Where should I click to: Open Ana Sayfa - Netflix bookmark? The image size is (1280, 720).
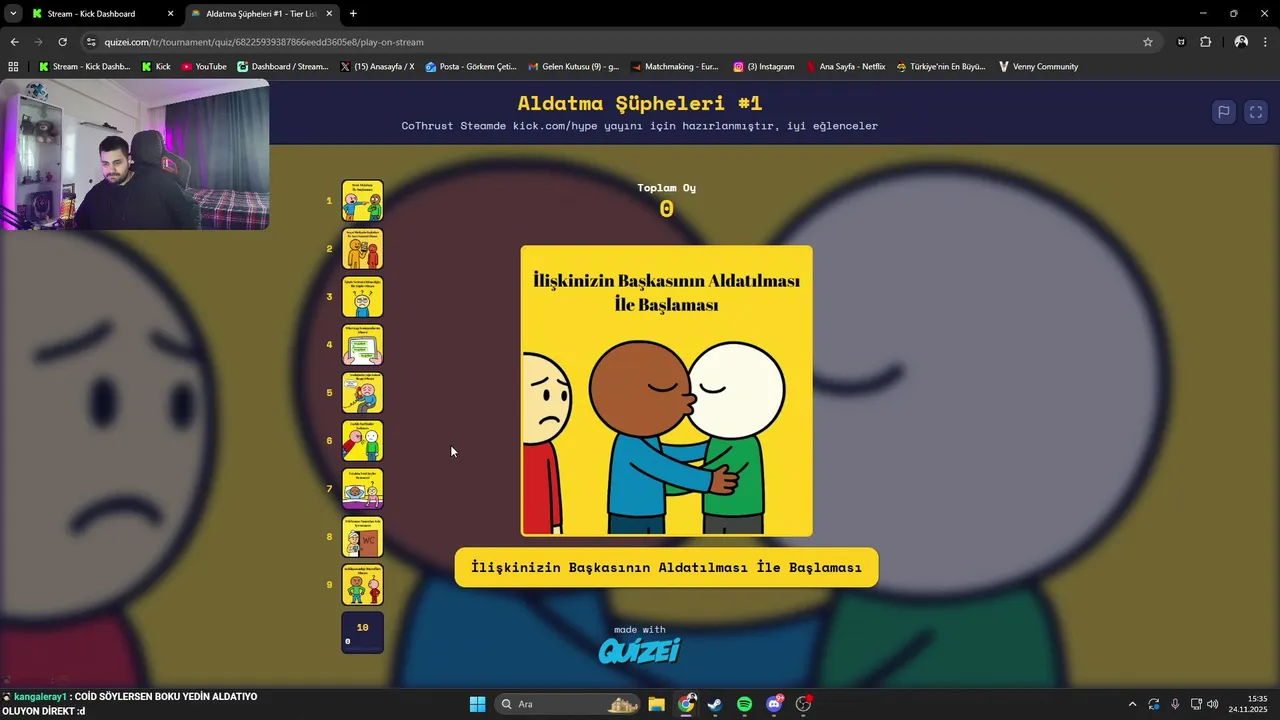coord(845,67)
